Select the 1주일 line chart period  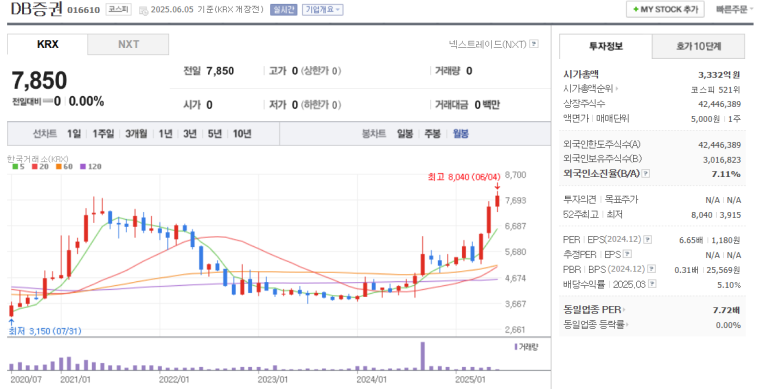tap(103, 134)
